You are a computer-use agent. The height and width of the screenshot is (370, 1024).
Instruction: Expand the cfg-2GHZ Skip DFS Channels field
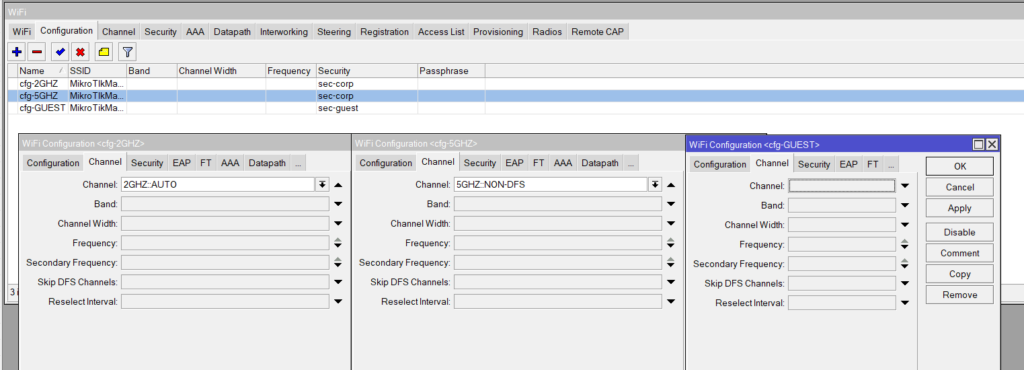pos(338,282)
